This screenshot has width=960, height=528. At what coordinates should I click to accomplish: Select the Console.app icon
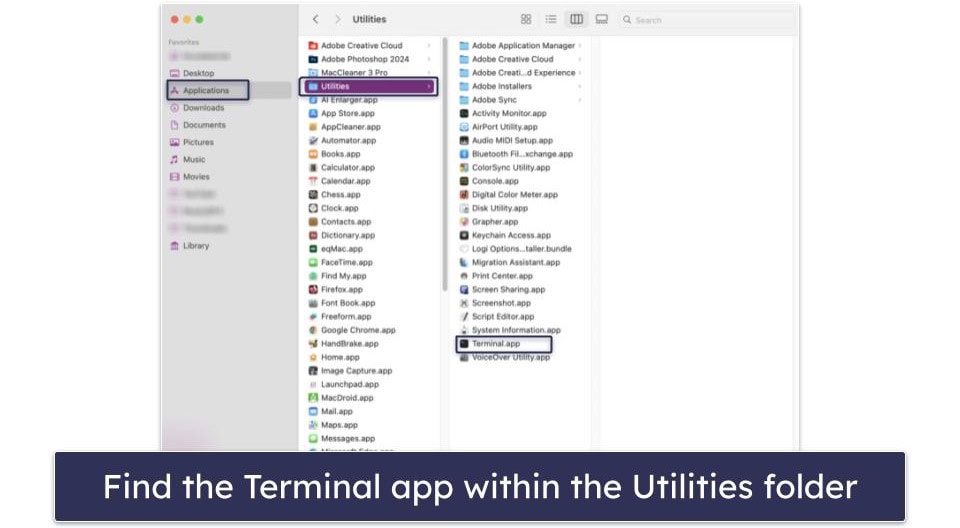coord(464,181)
